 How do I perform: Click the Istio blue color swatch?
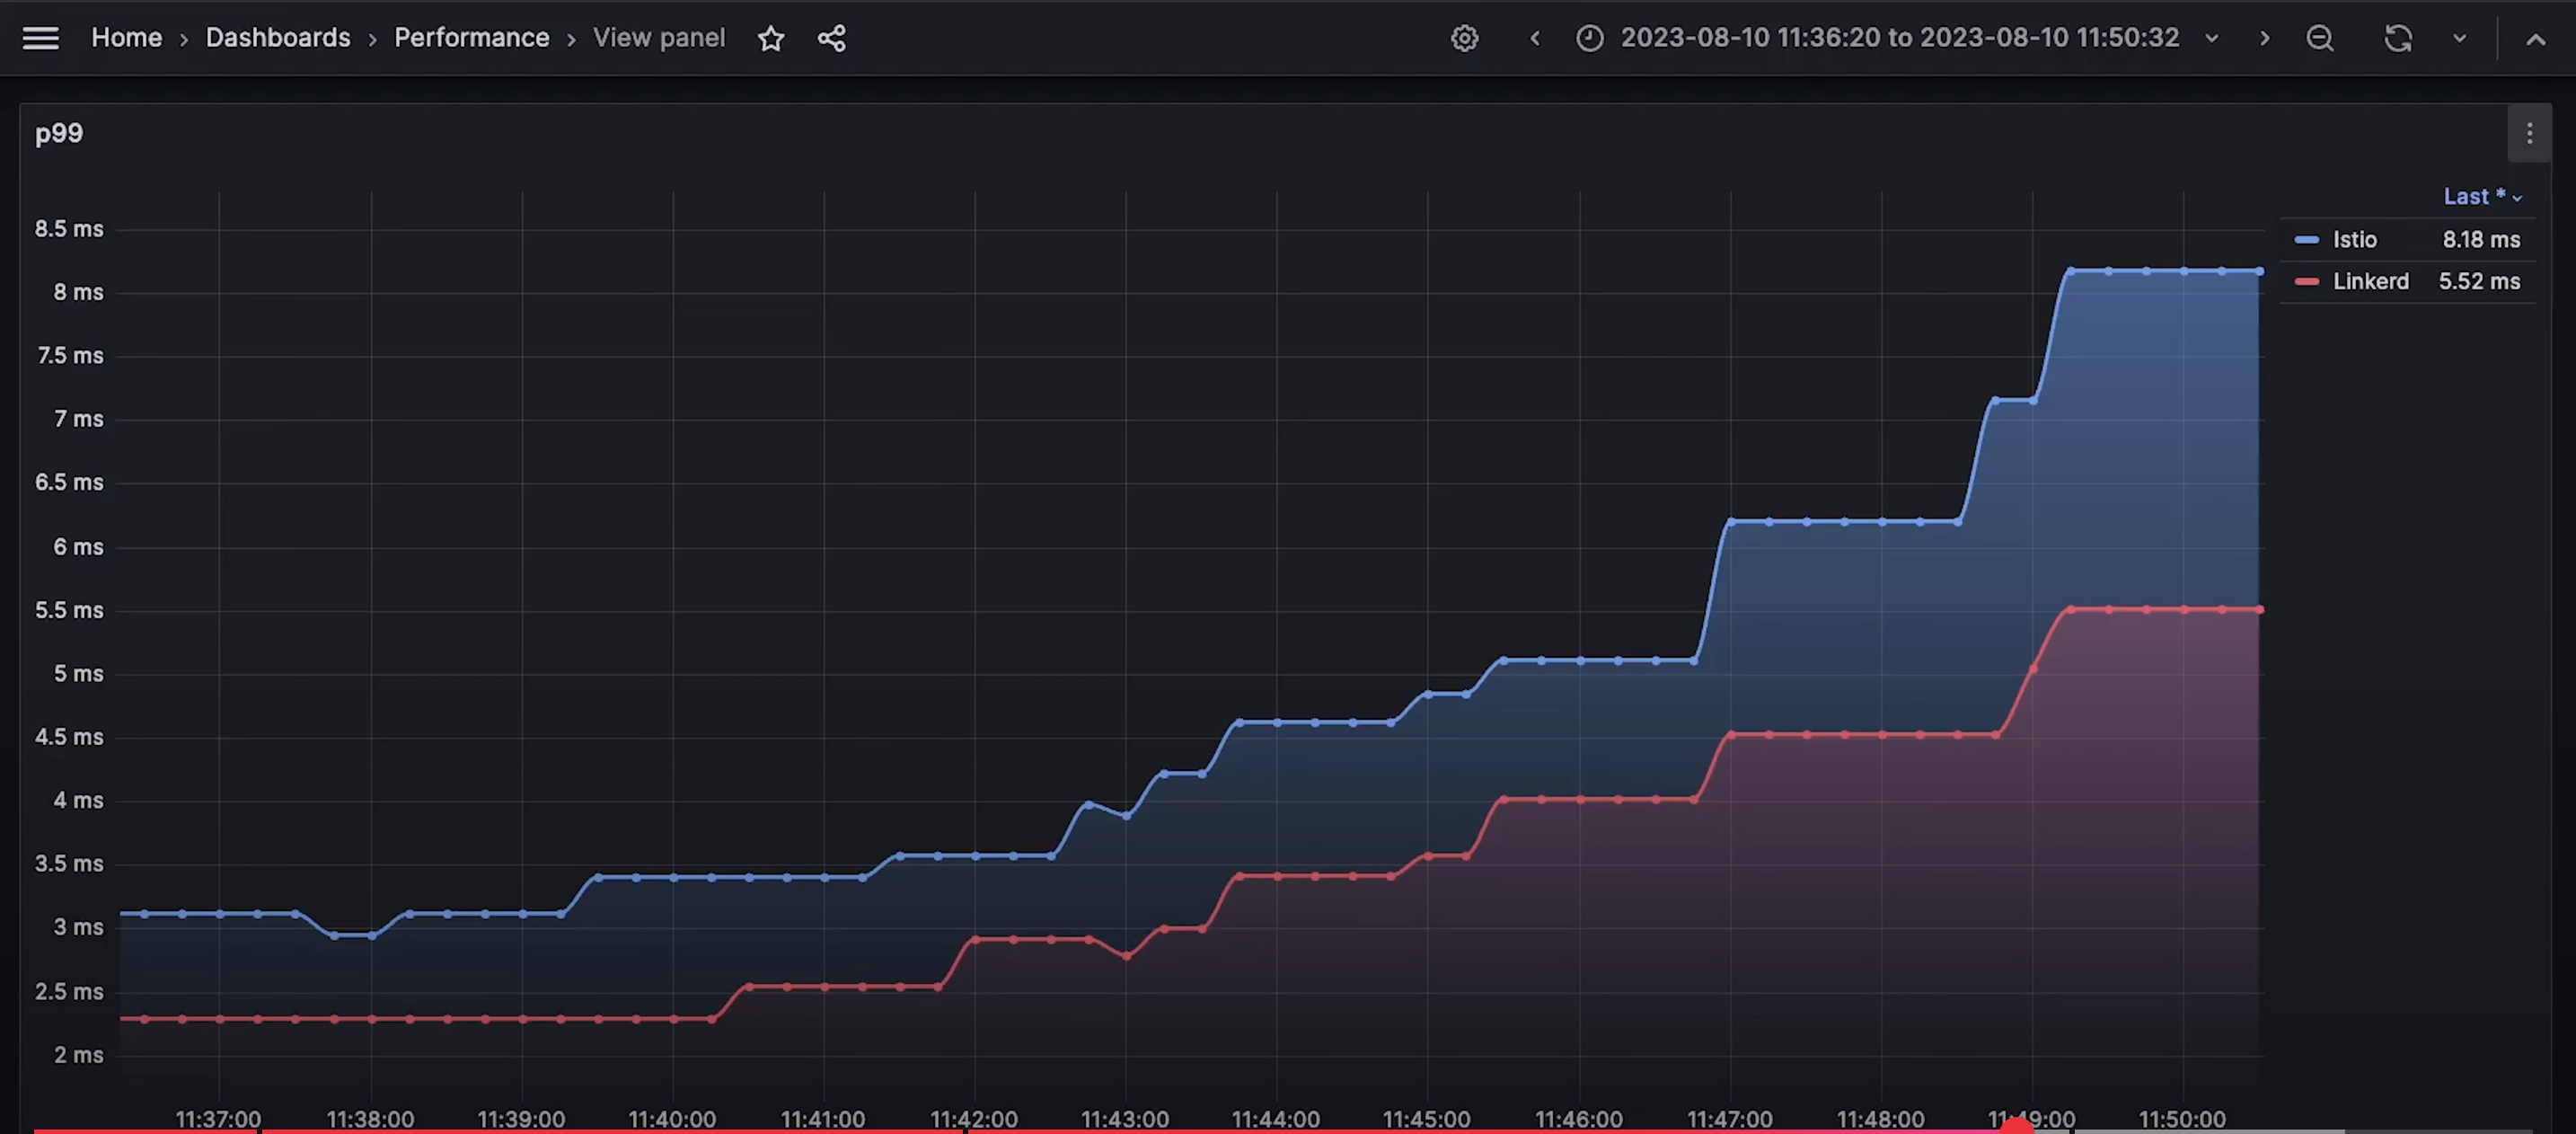click(2306, 239)
